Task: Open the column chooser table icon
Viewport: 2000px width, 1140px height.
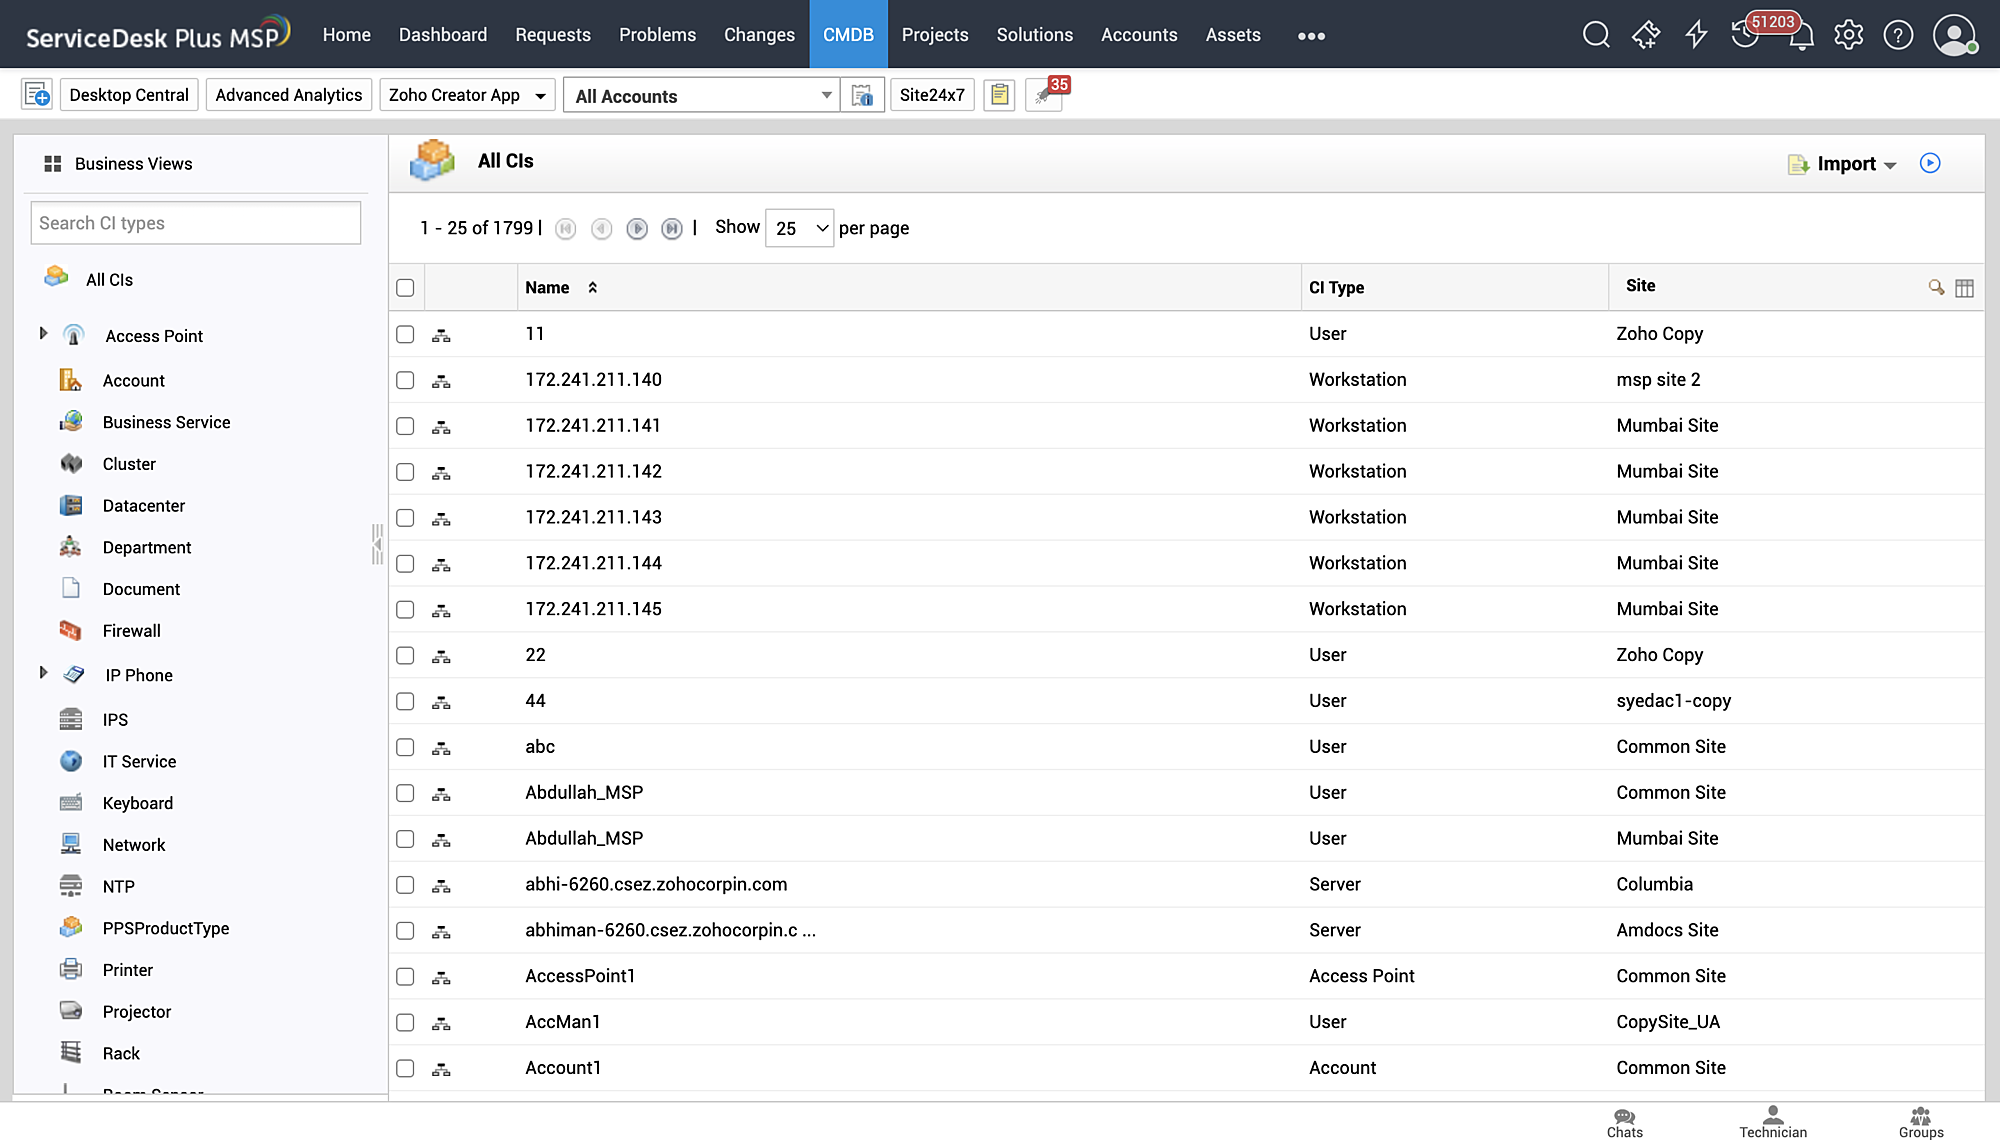Action: click(x=1964, y=288)
